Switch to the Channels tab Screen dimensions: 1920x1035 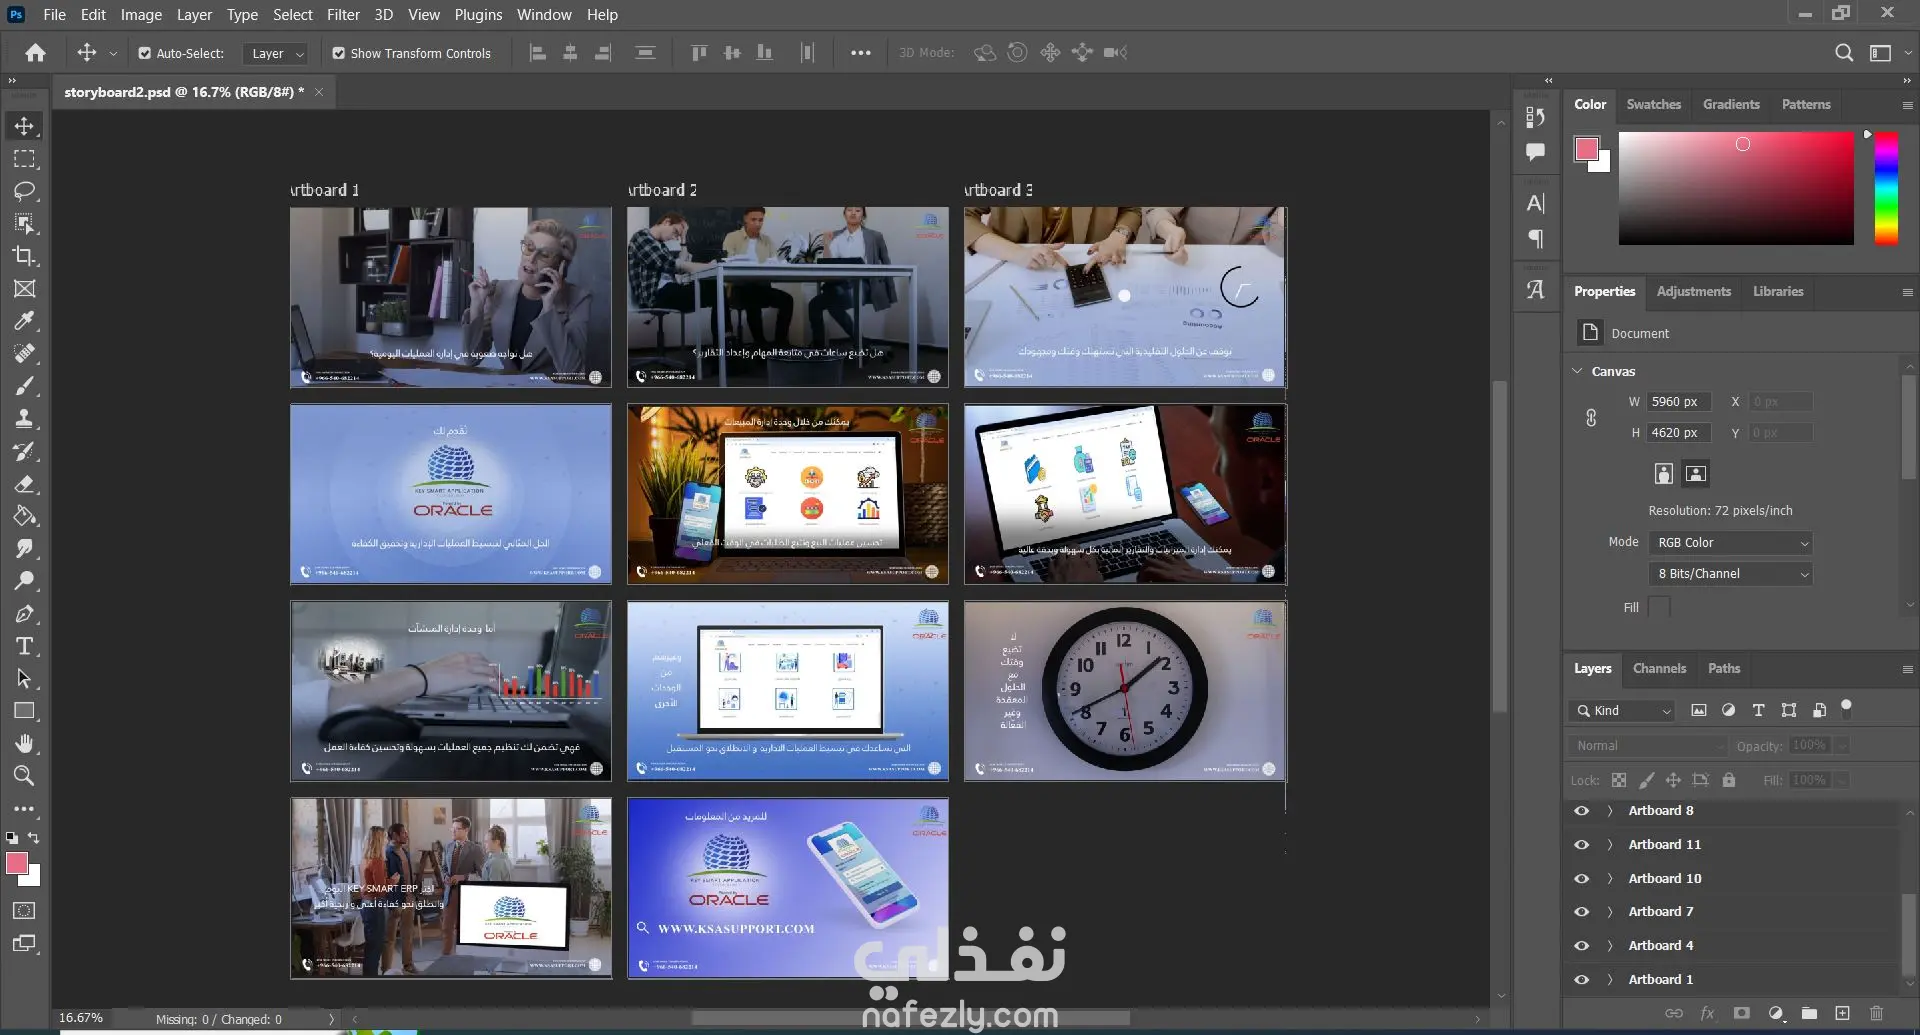(x=1659, y=669)
